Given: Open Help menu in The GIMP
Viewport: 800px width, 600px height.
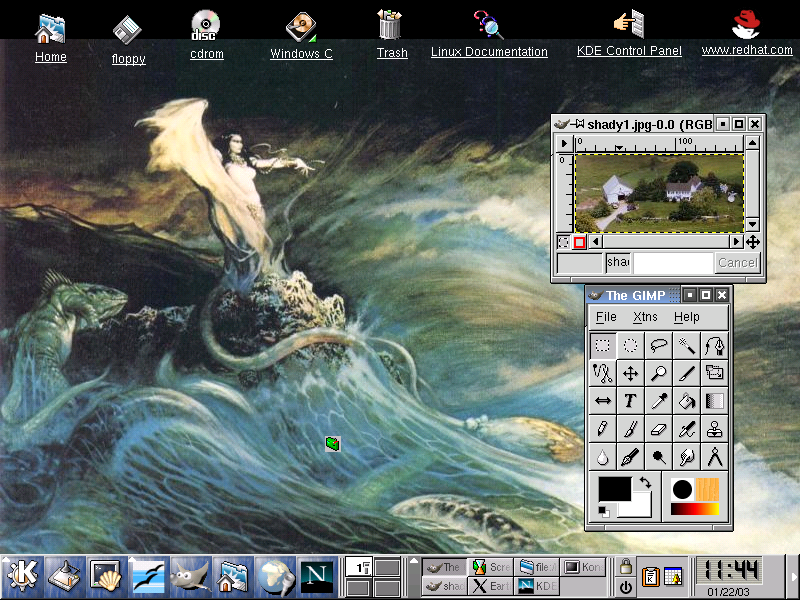Looking at the screenshot, I should pyautogui.click(x=687, y=317).
